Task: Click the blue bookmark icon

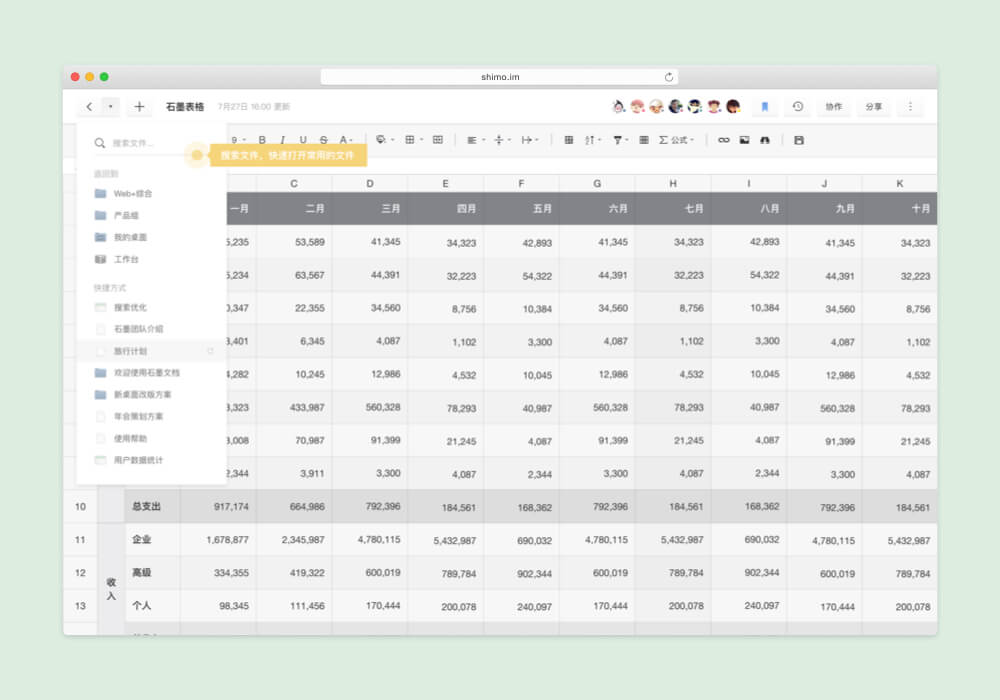Action: click(764, 106)
